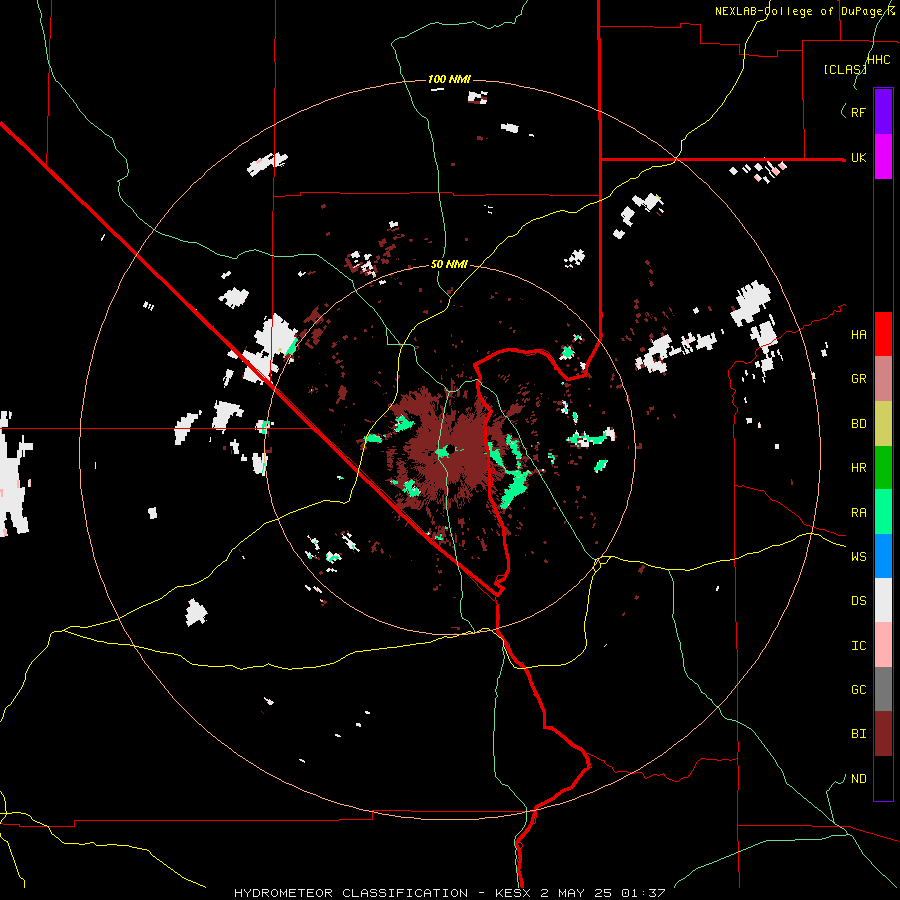Choose the blue WS legend swatch

point(883,556)
